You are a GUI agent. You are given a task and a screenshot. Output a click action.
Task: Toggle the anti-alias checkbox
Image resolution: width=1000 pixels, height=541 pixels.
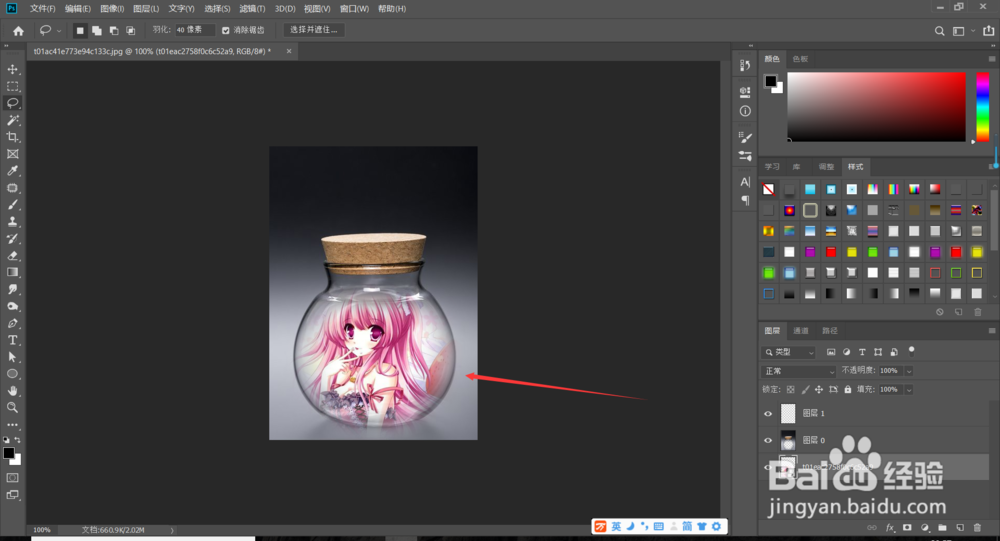225,30
